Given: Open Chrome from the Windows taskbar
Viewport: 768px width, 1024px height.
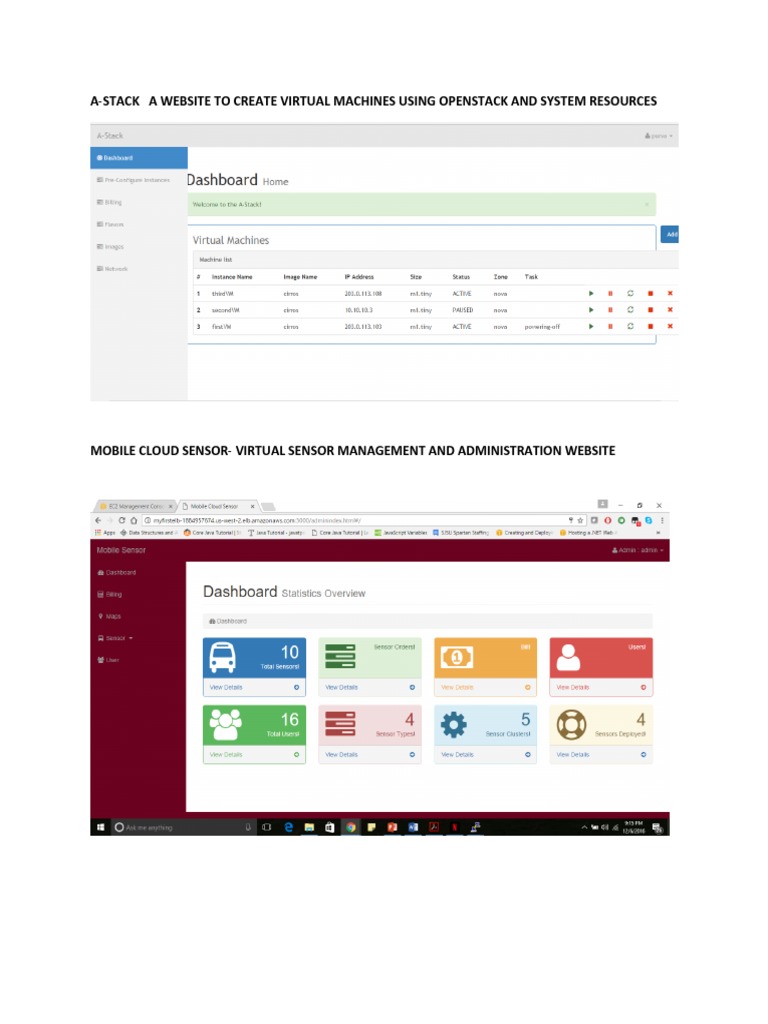Looking at the screenshot, I should [x=351, y=827].
